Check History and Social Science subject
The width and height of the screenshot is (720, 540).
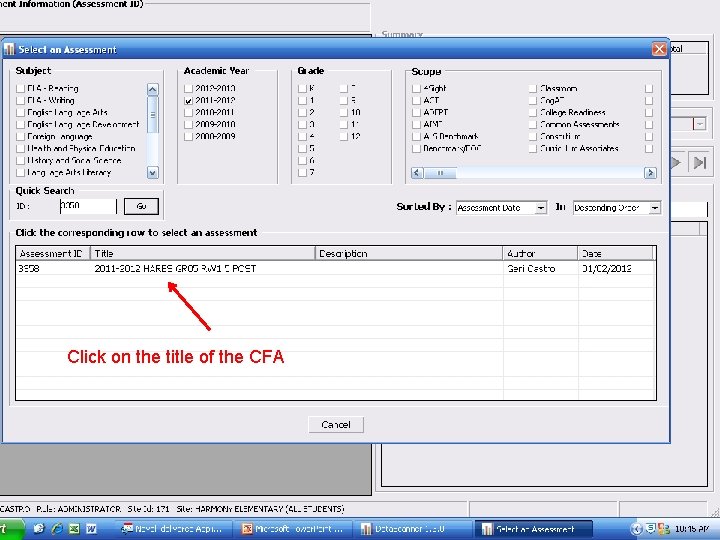tap(20, 161)
